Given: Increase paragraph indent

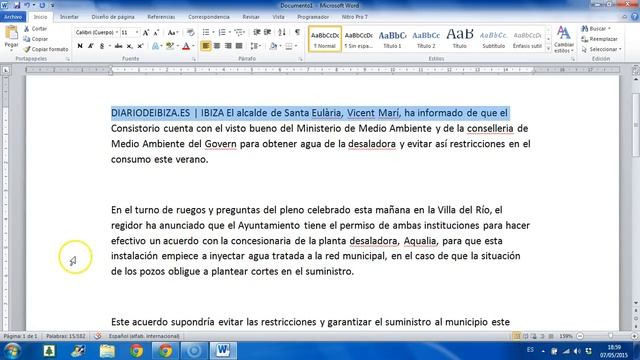Looking at the screenshot, I should point(267,32).
